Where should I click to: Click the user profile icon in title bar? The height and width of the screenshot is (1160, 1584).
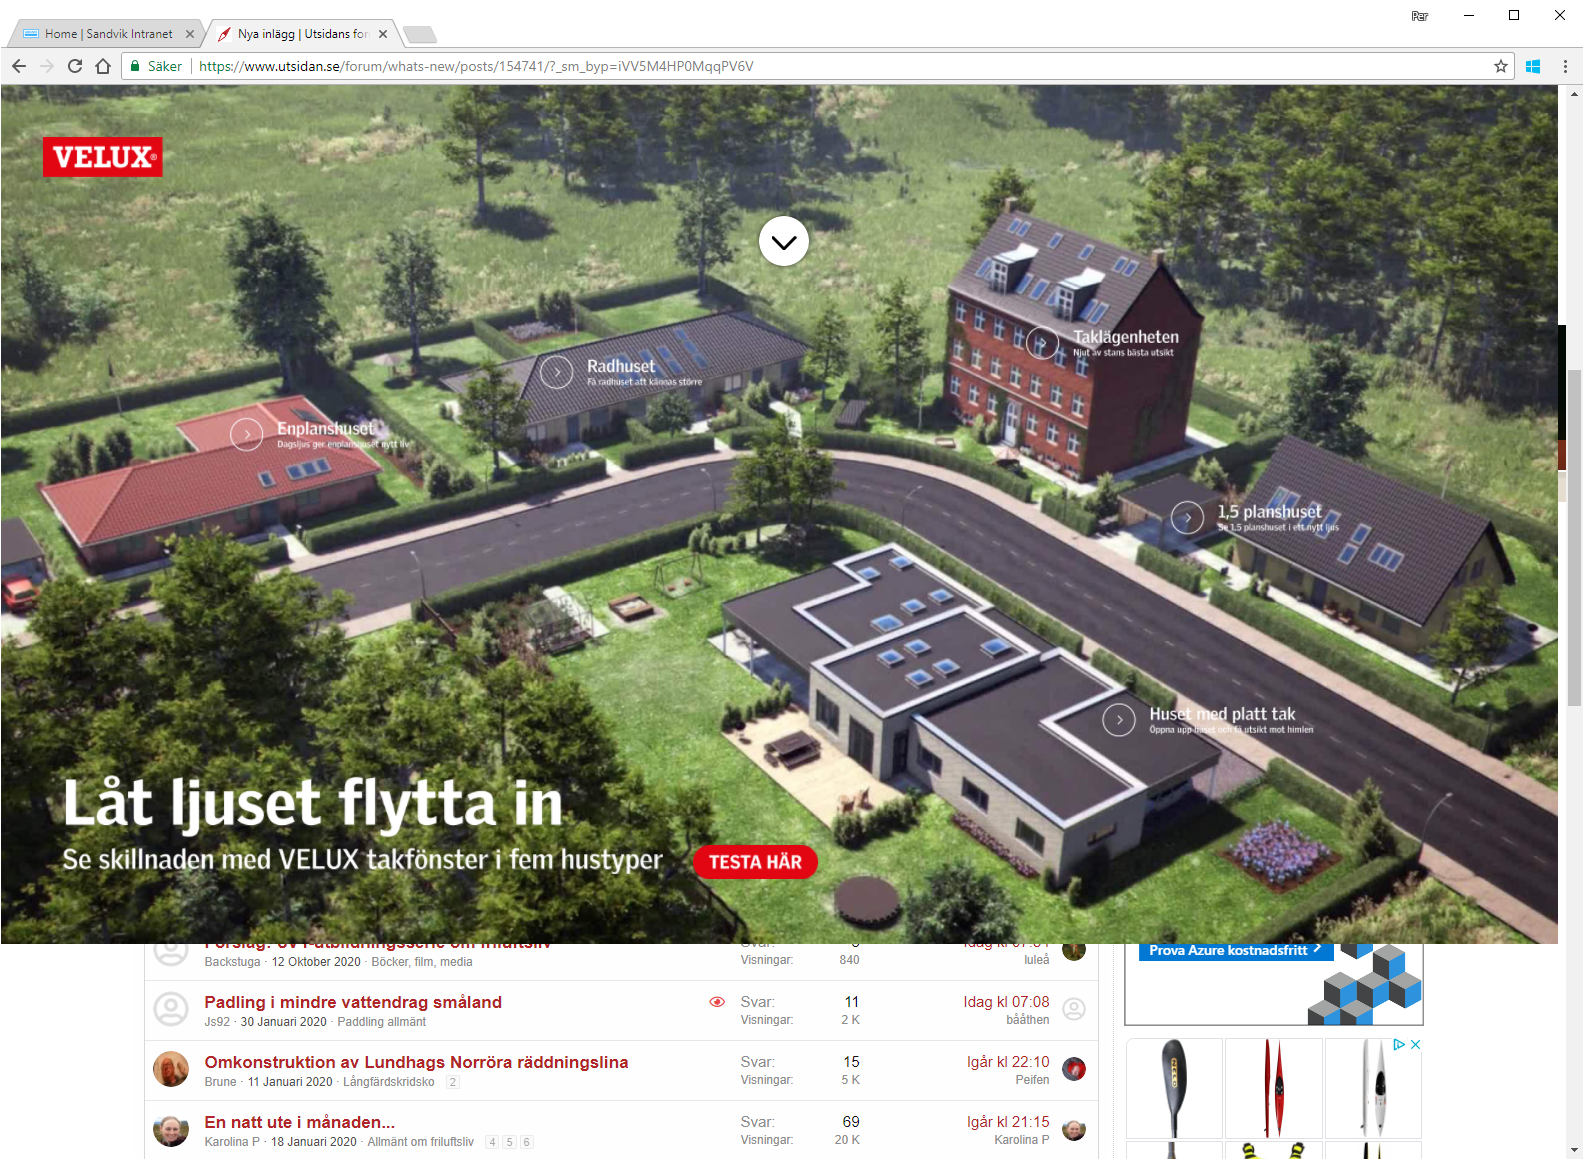(x=1420, y=15)
